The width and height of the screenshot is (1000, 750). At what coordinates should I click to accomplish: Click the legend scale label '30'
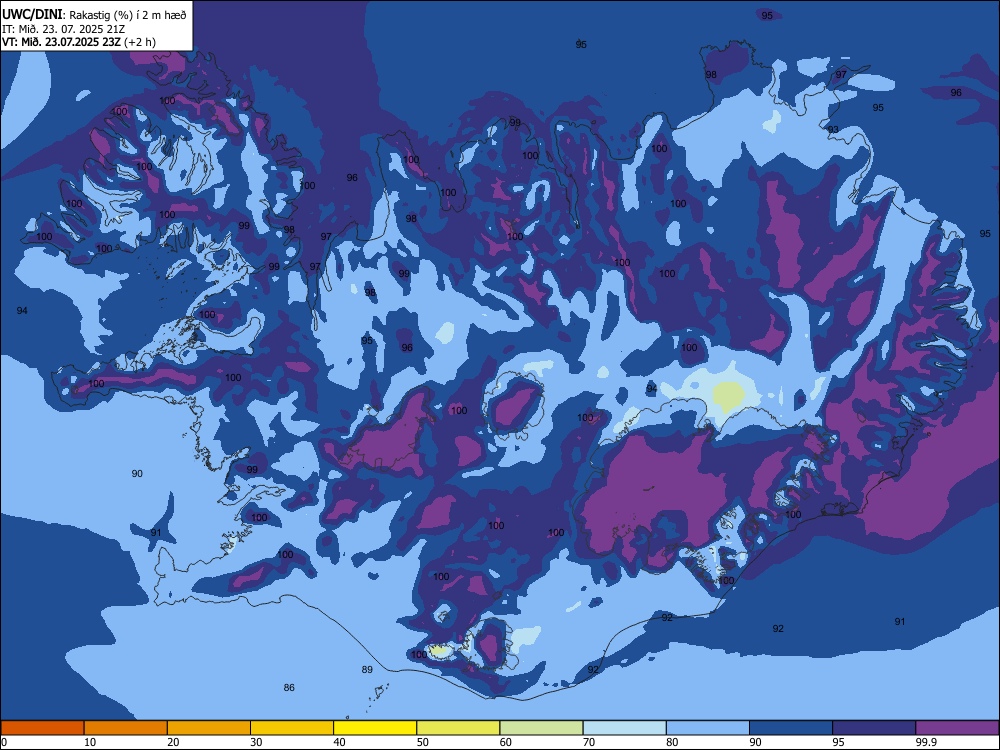(256, 742)
